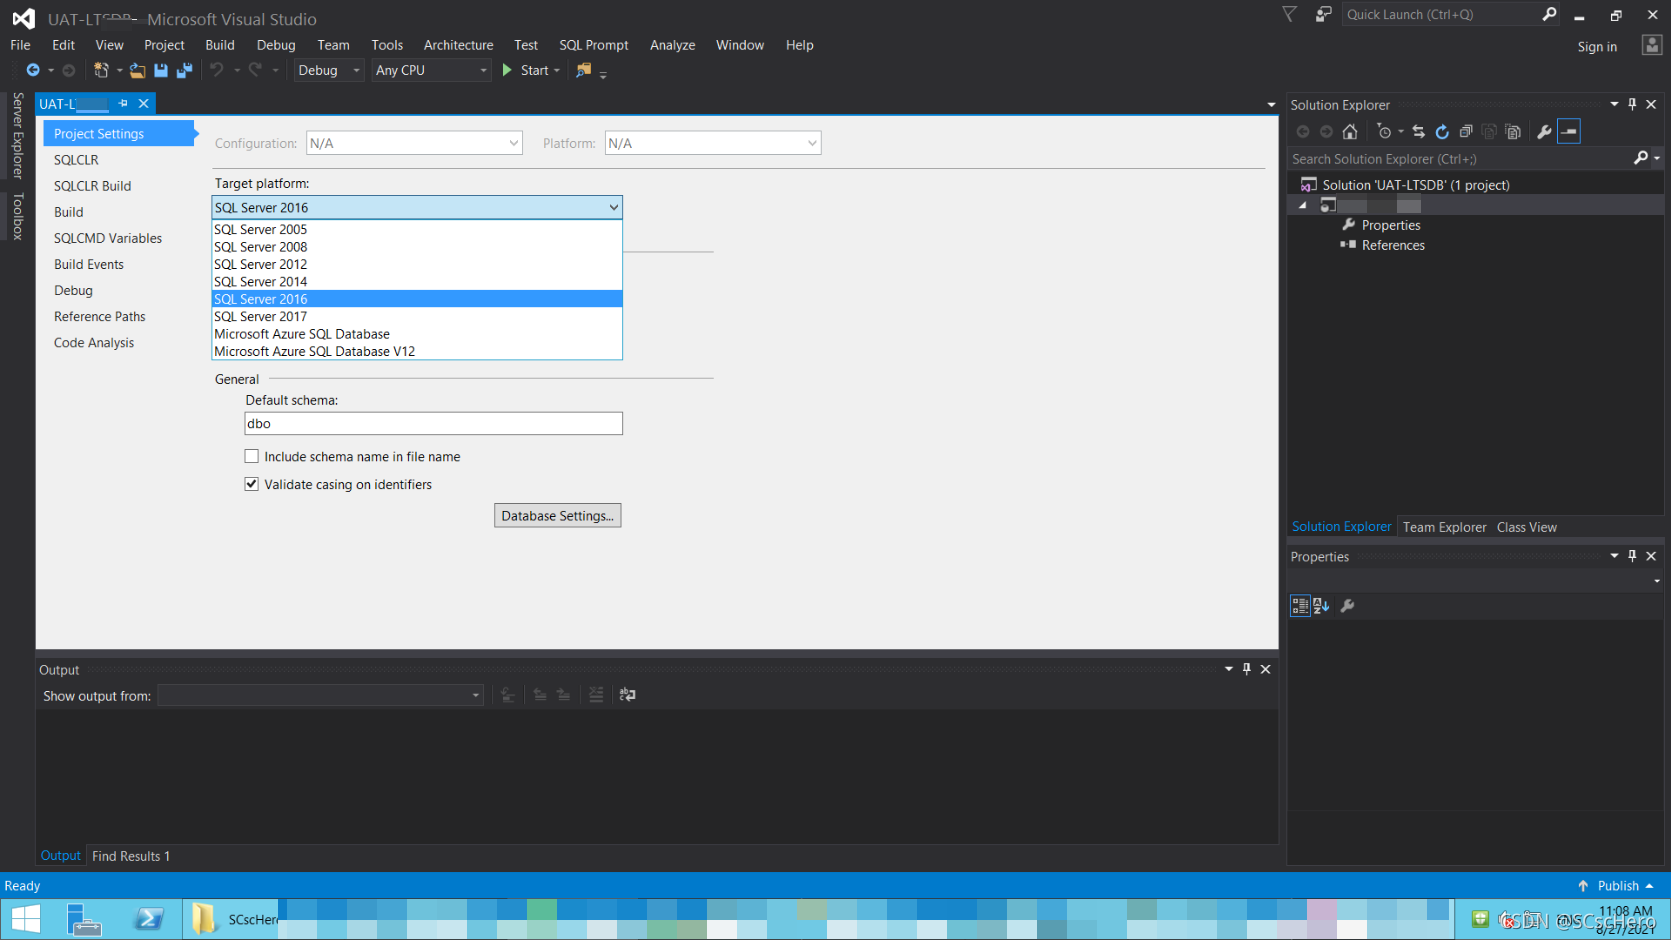Select SQL Server 2017 from the list
This screenshot has height=940, width=1672.
pyautogui.click(x=417, y=316)
